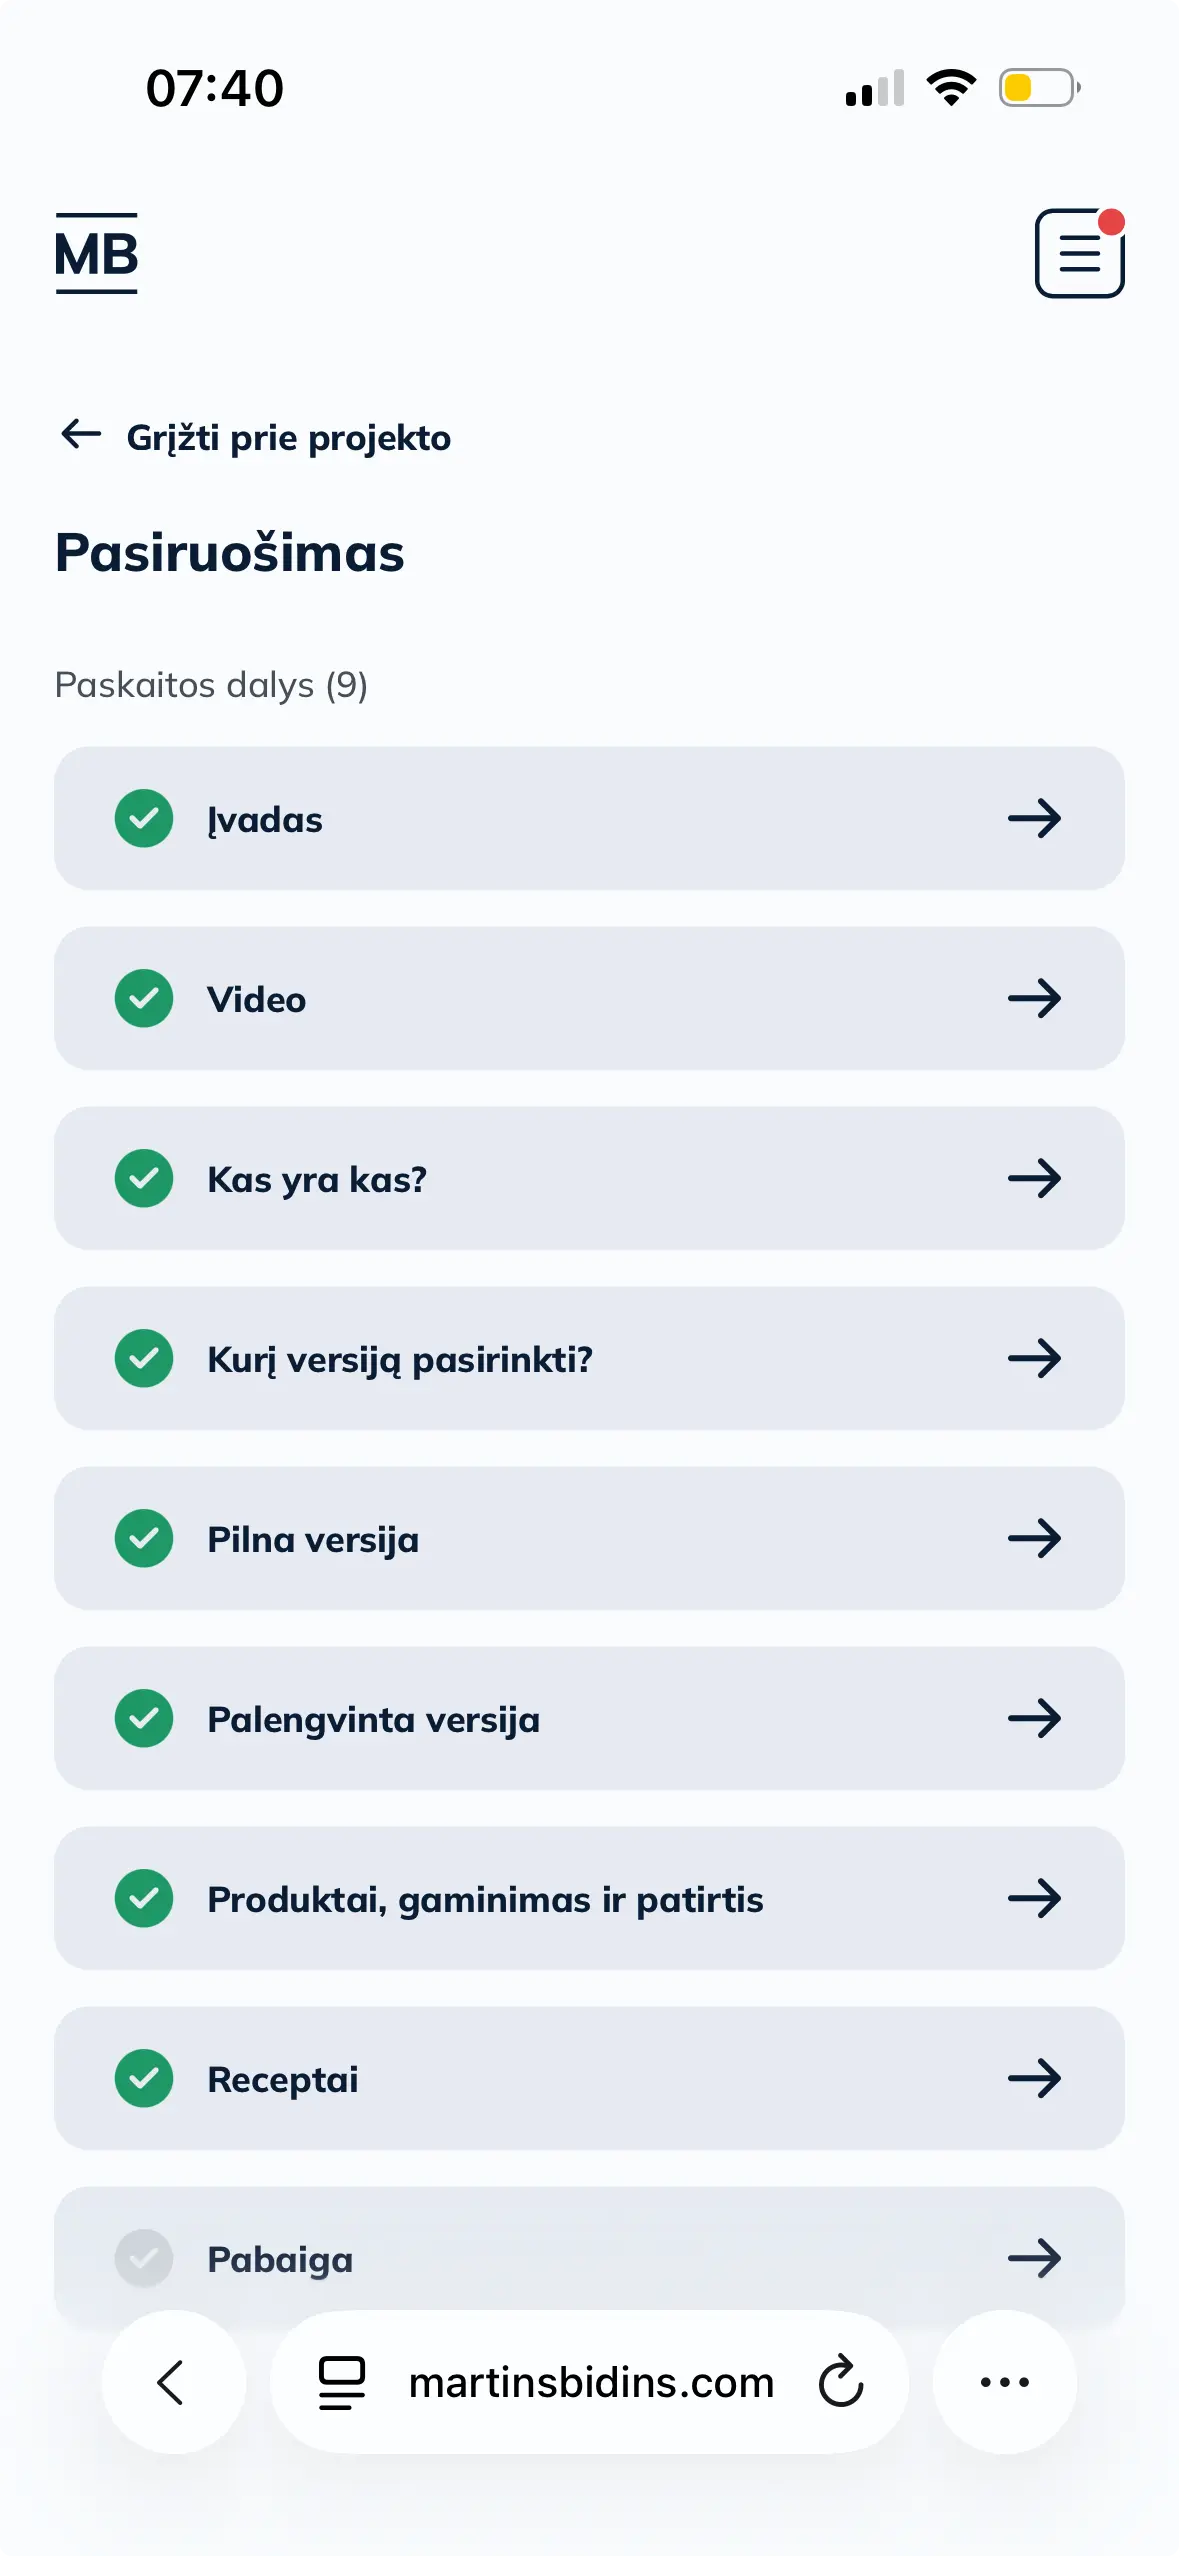1179x2556 pixels.
Task: Tap the green checkmark beside Receptai
Action: point(144,2078)
